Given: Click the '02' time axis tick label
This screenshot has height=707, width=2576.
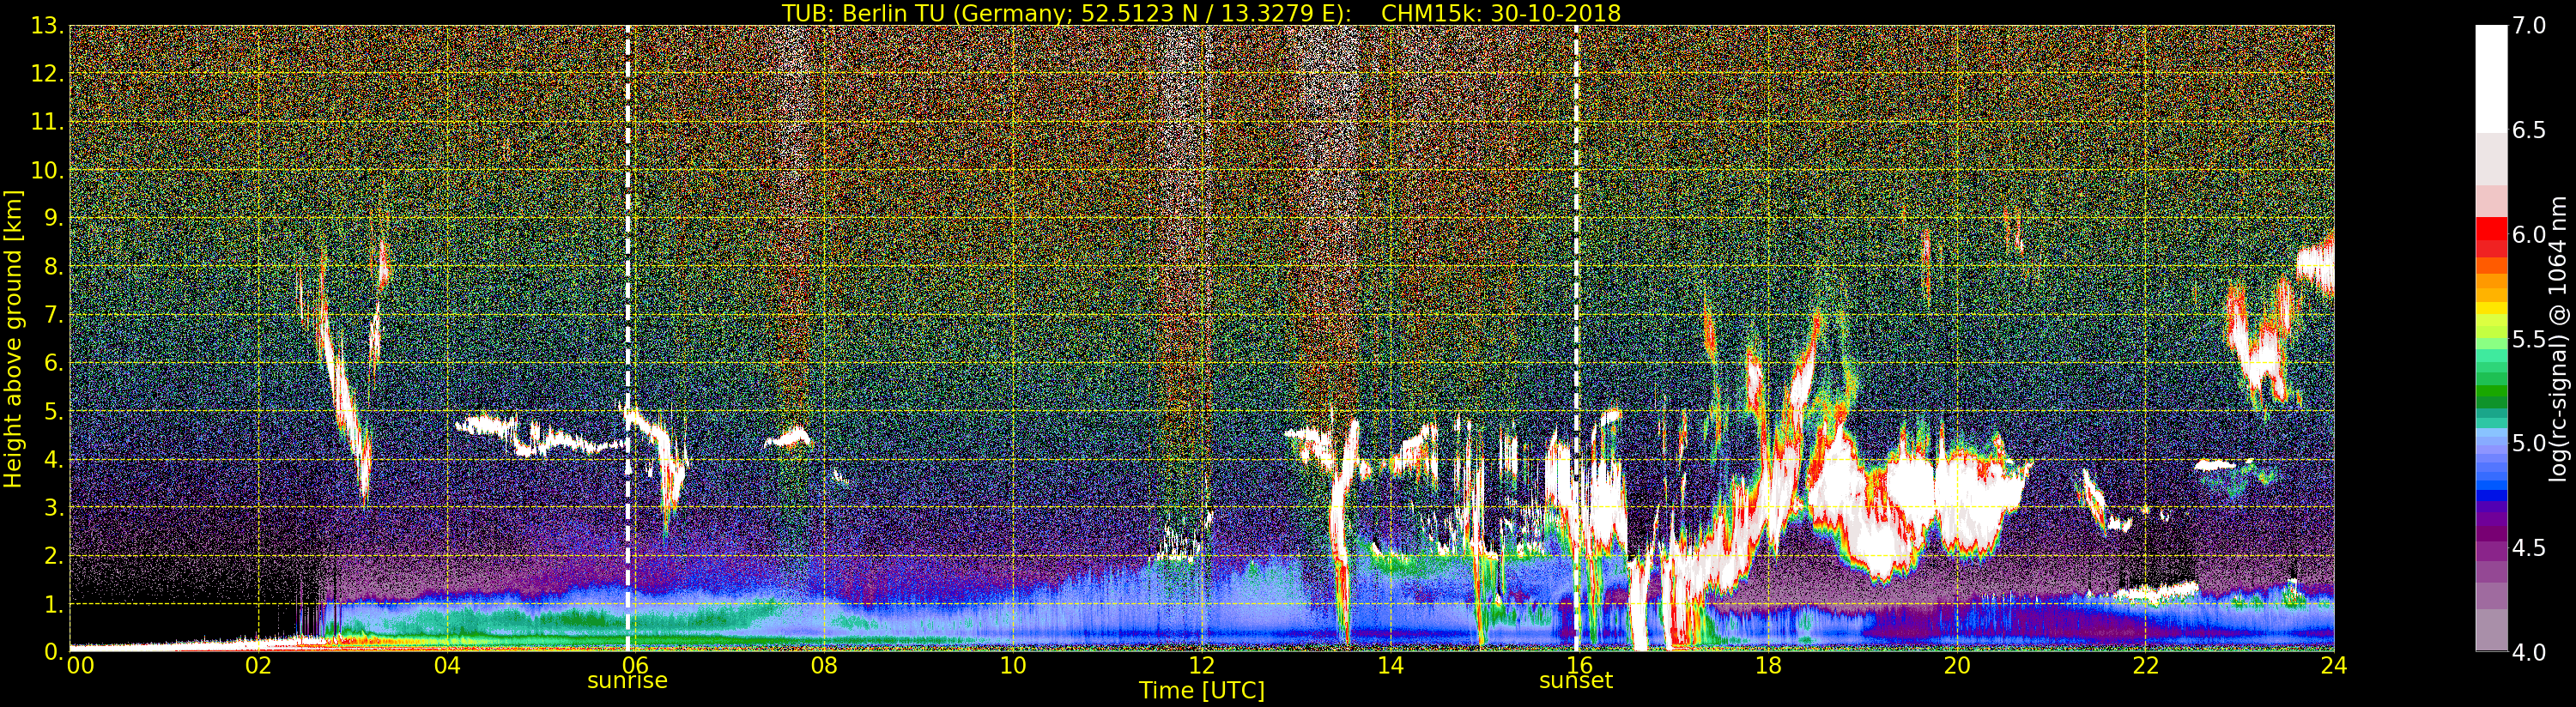Looking at the screenshot, I should (258, 666).
